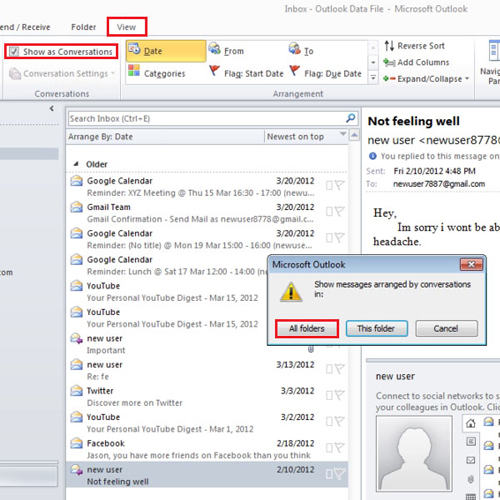Expand the arrangement gallery's More arrow
This screenshot has width=500, height=500.
pyautogui.click(x=373, y=78)
